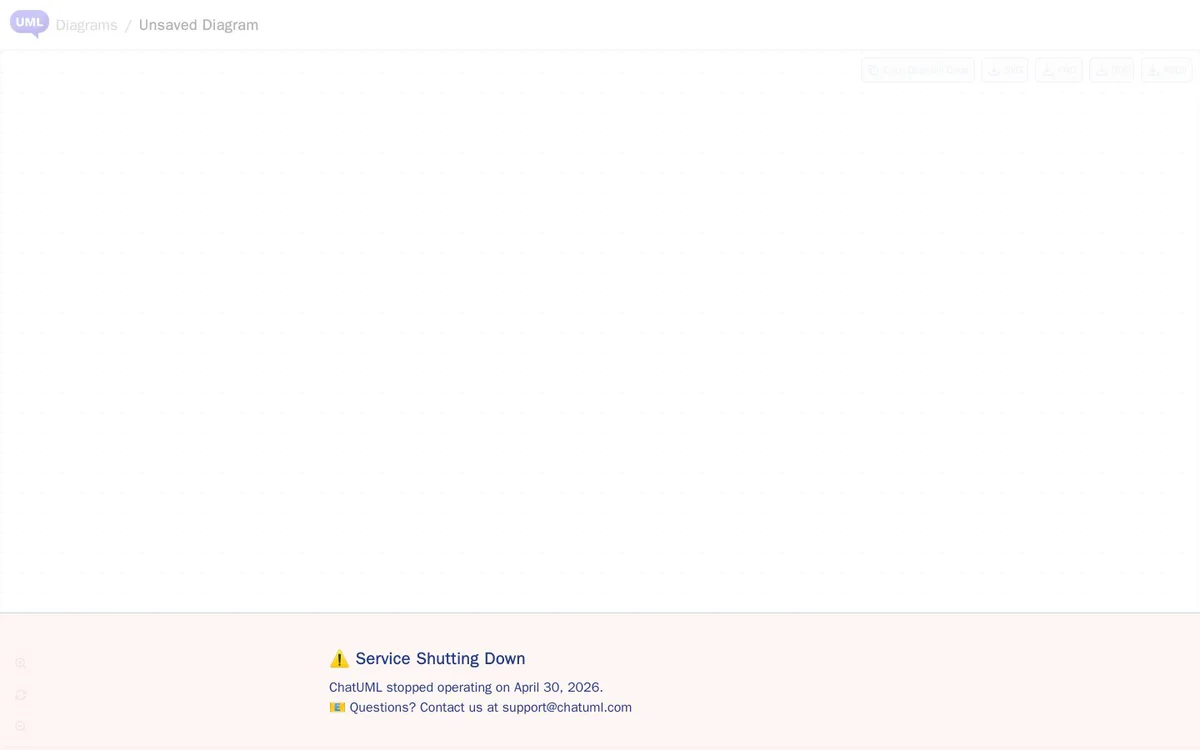
Task: Click the Service Shutting Down heading
Action: coord(427,658)
